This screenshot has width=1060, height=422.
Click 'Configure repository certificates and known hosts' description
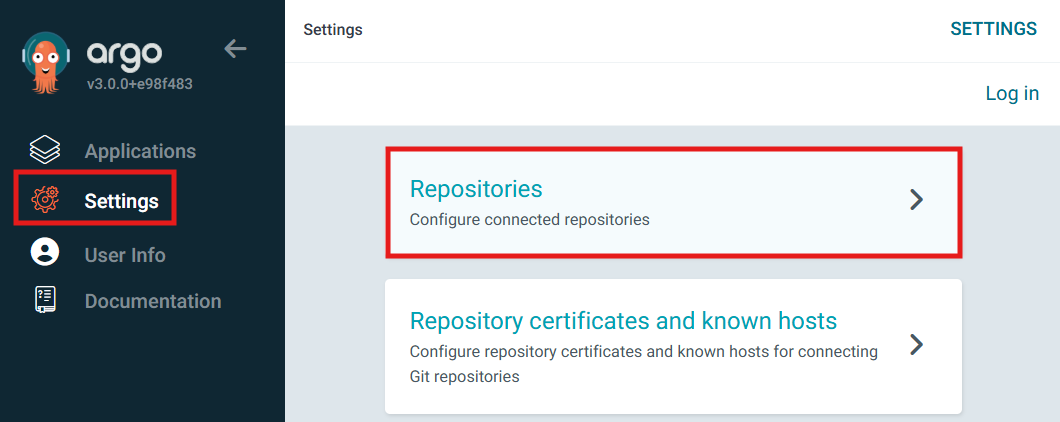pos(644,364)
